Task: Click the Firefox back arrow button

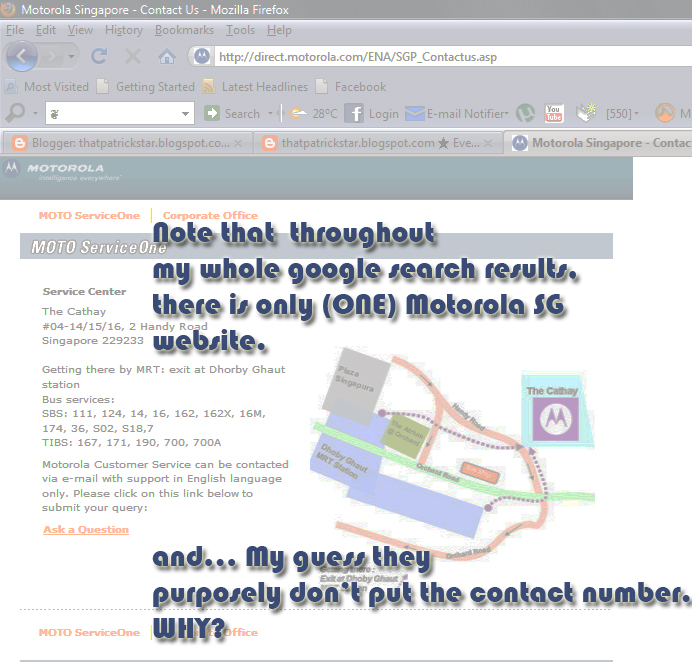Action: [x=22, y=56]
